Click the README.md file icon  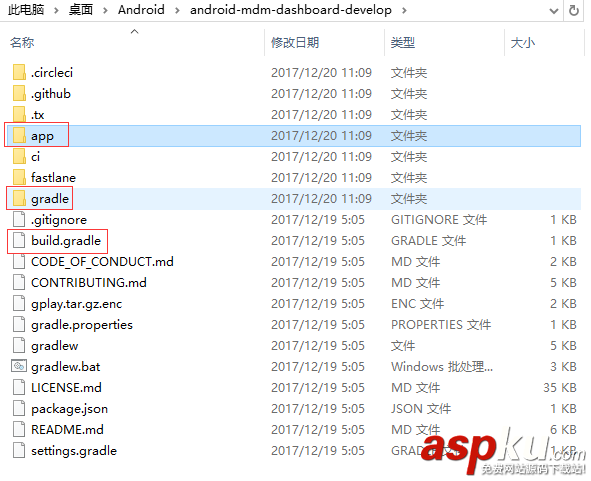click(19, 430)
